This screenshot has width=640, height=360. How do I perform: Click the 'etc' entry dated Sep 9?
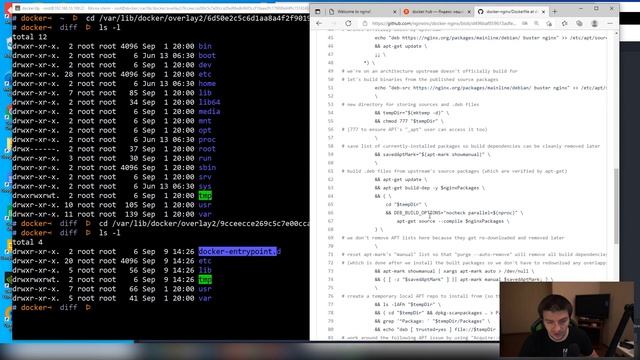point(205,261)
